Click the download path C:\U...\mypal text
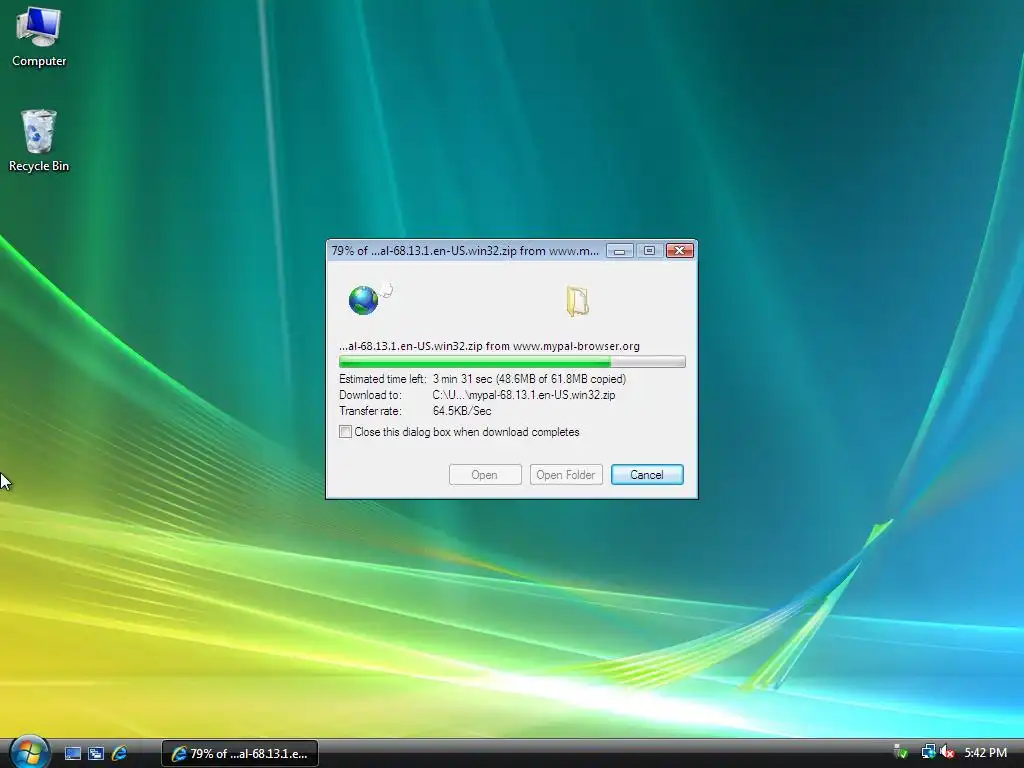1024x768 pixels. (x=524, y=395)
